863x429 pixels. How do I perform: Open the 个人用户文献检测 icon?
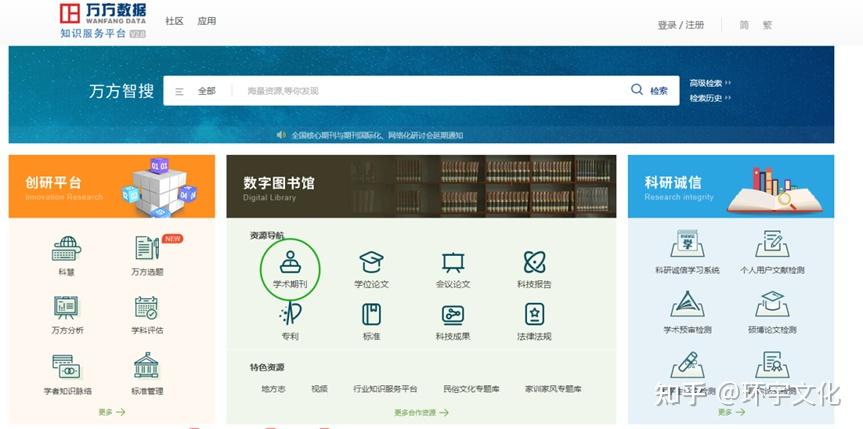click(772, 244)
